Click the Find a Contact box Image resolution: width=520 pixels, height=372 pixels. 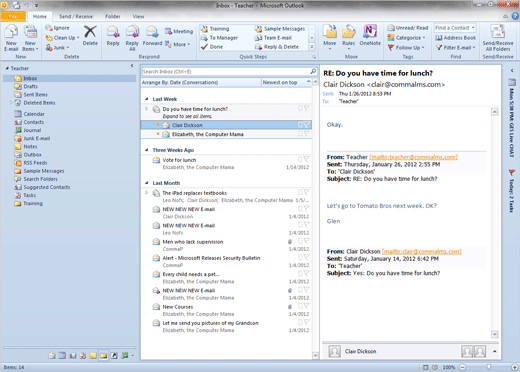(x=455, y=28)
